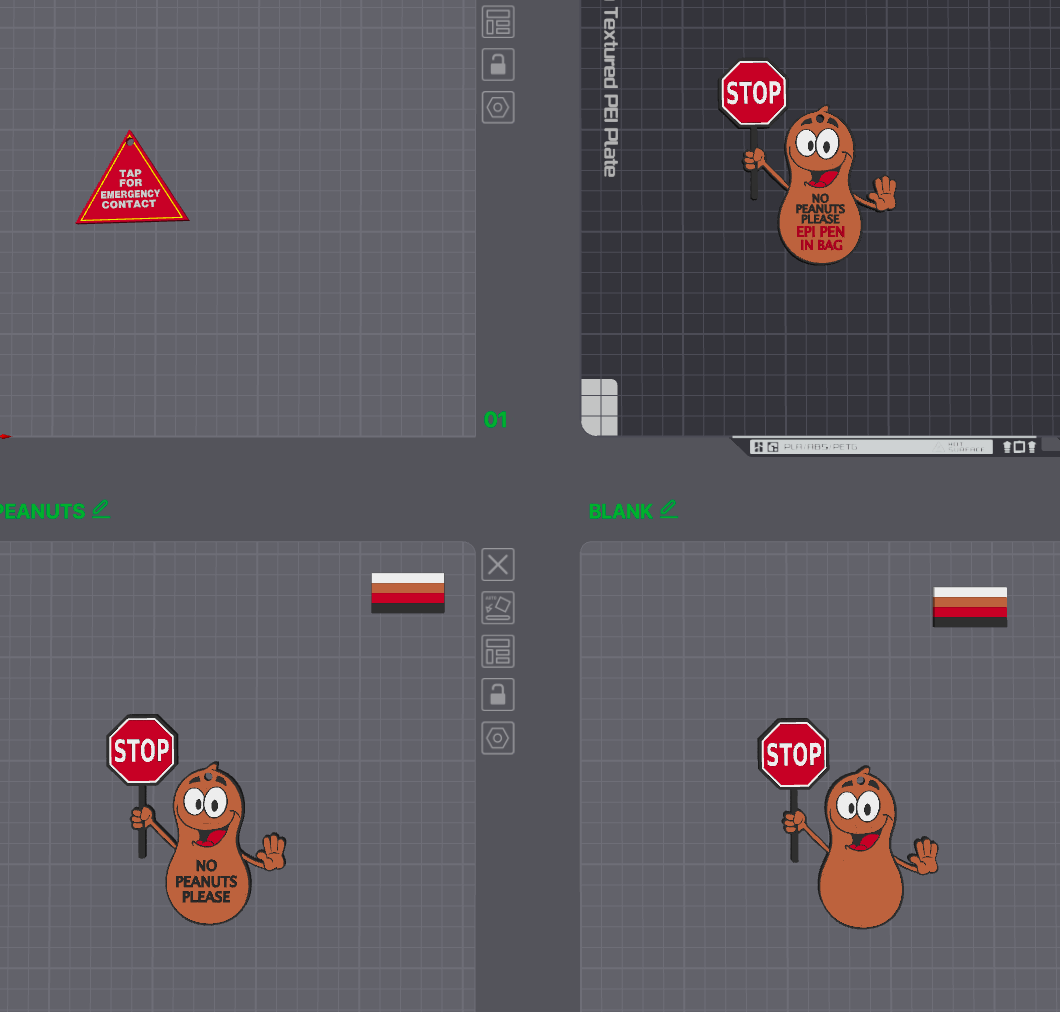
Task: Click the green 01 plate number
Action: [496, 420]
